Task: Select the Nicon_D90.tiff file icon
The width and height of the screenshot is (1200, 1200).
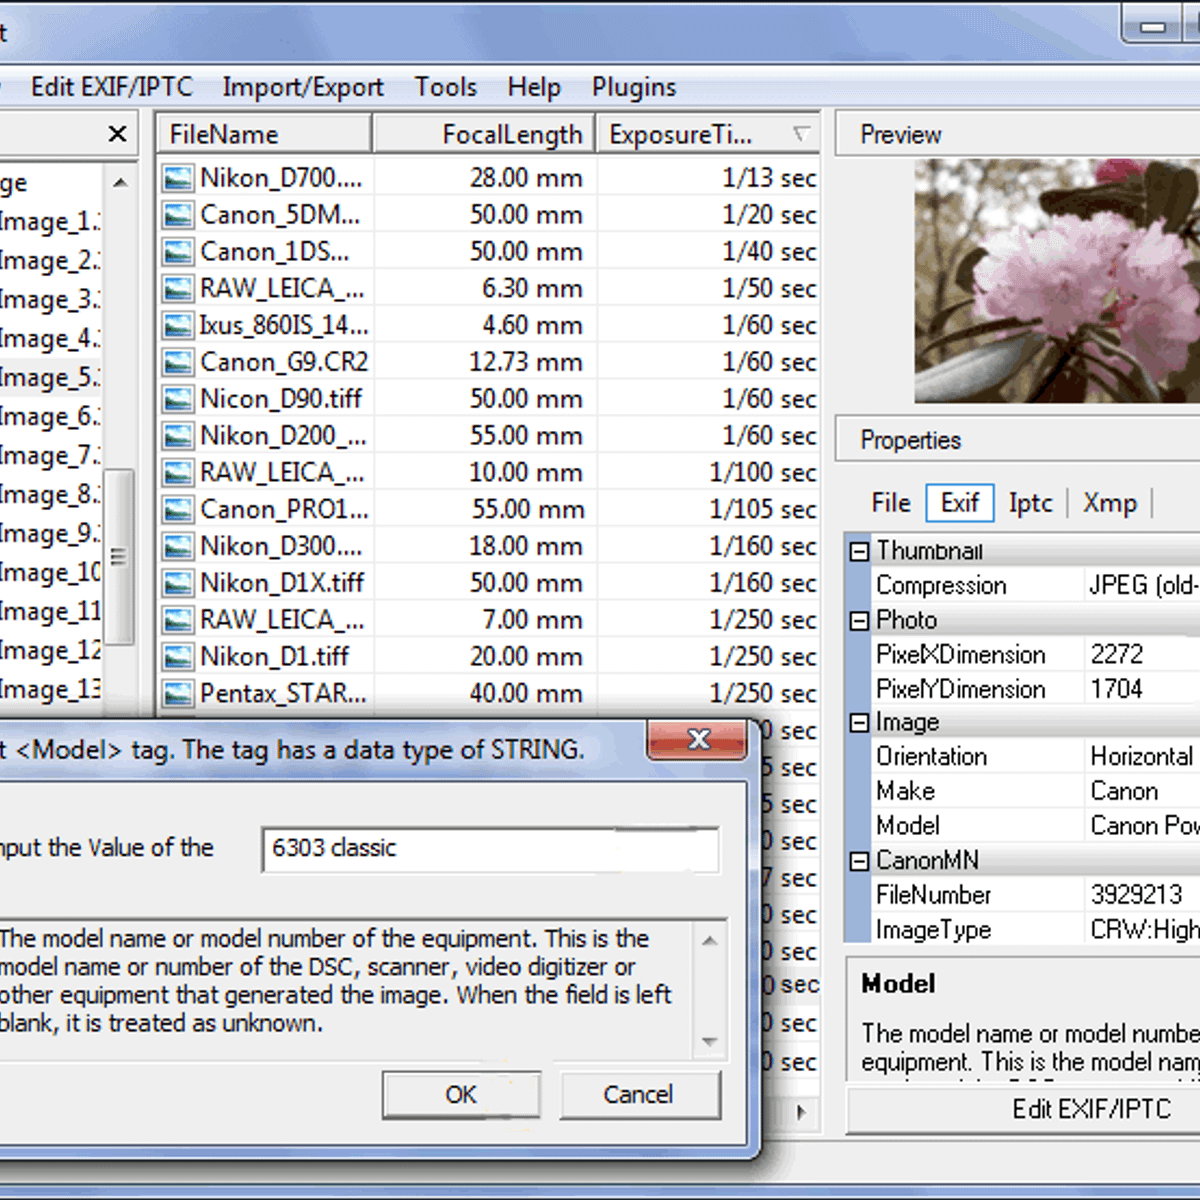Action: [178, 400]
